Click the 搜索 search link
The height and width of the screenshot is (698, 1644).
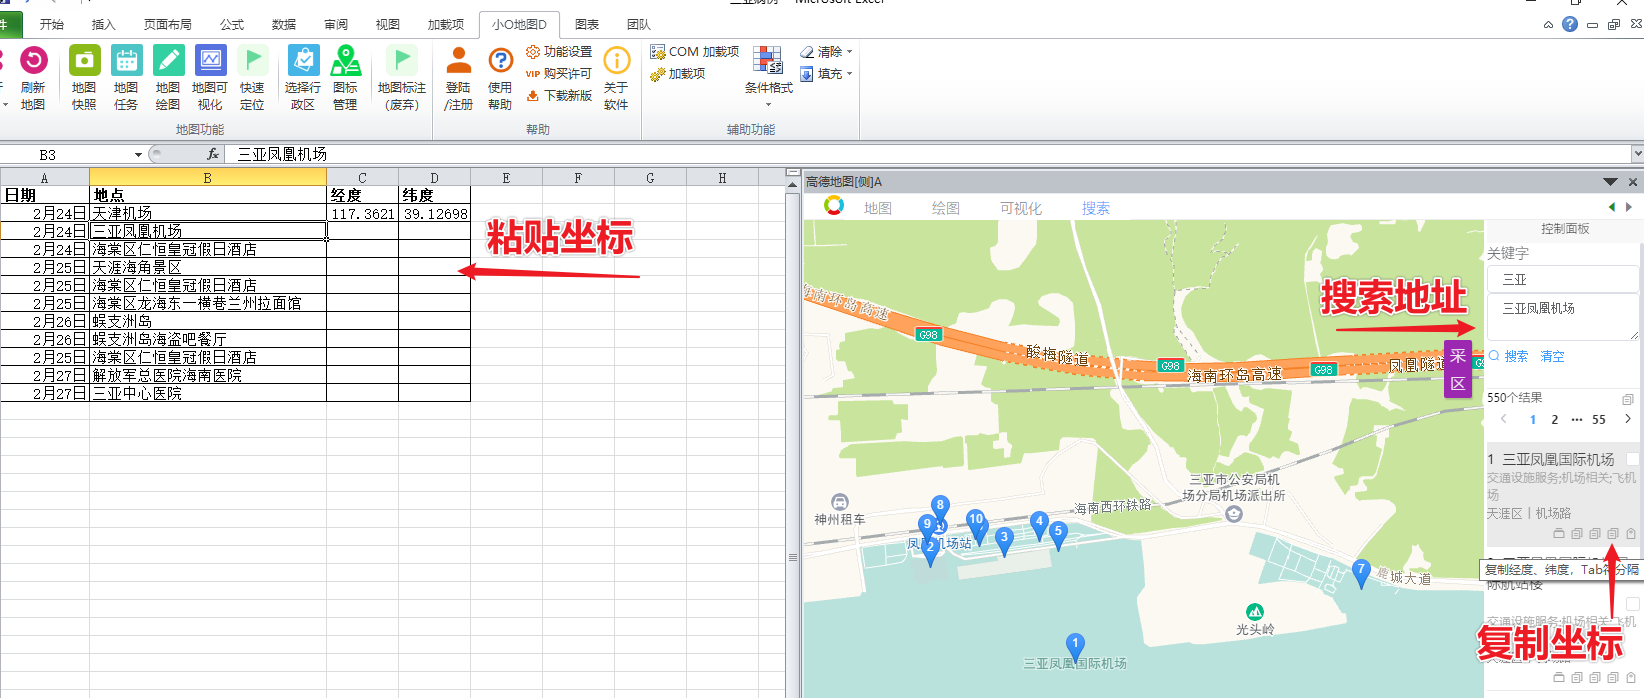coord(1509,356)
